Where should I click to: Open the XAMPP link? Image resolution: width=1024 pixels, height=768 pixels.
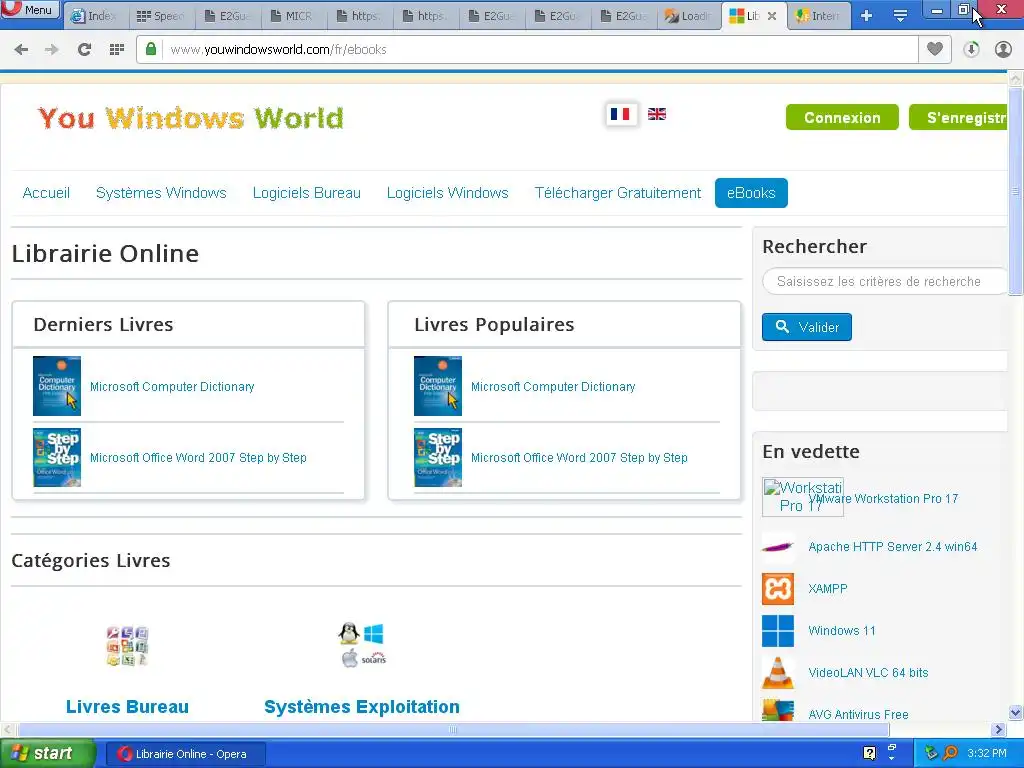(827, 588)
